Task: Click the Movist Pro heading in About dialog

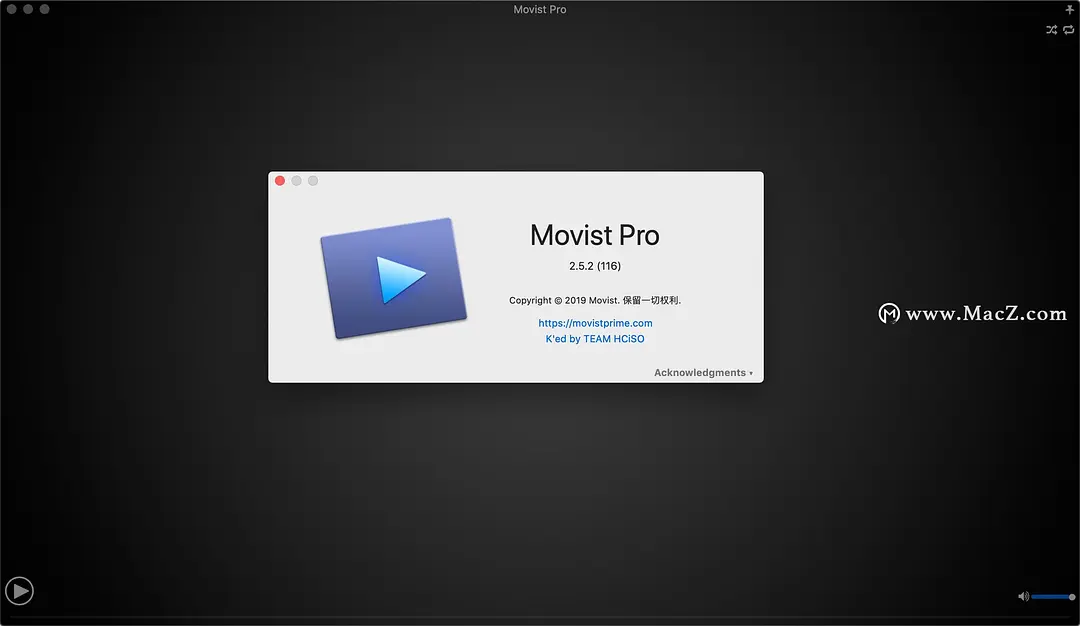Action: pos(595,236)
